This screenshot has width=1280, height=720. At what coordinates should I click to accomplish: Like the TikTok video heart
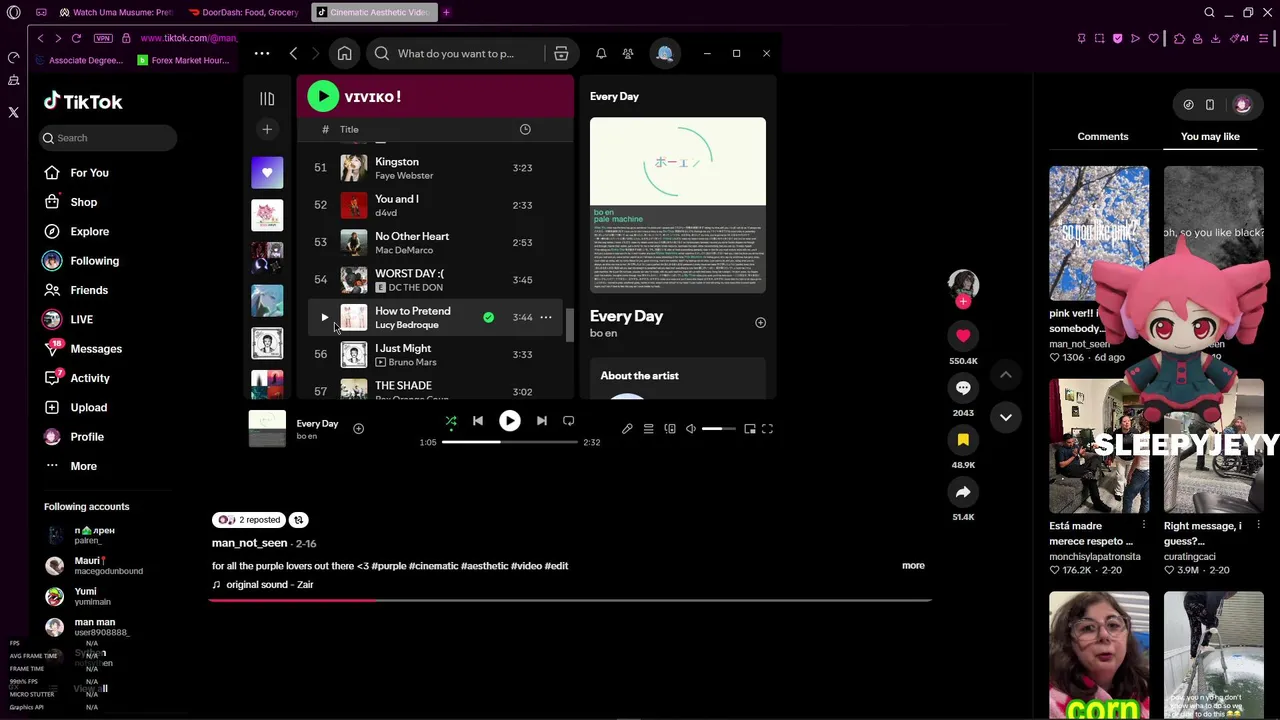(963, 336)
